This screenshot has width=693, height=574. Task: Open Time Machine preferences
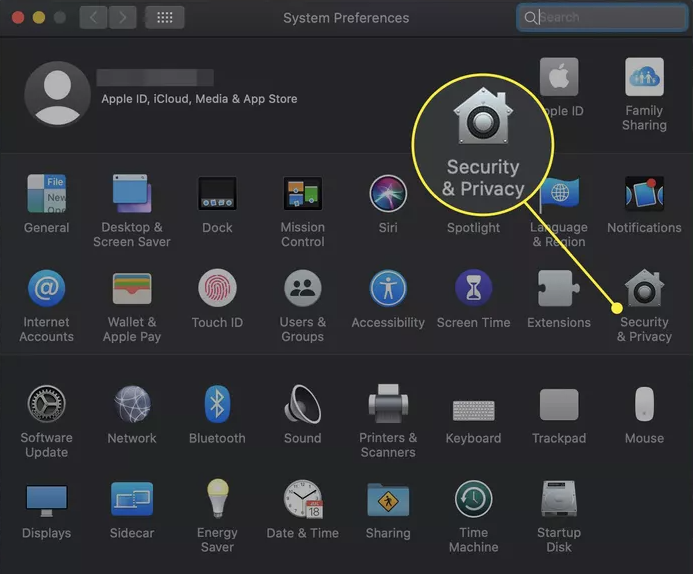(x=473, y=499)
